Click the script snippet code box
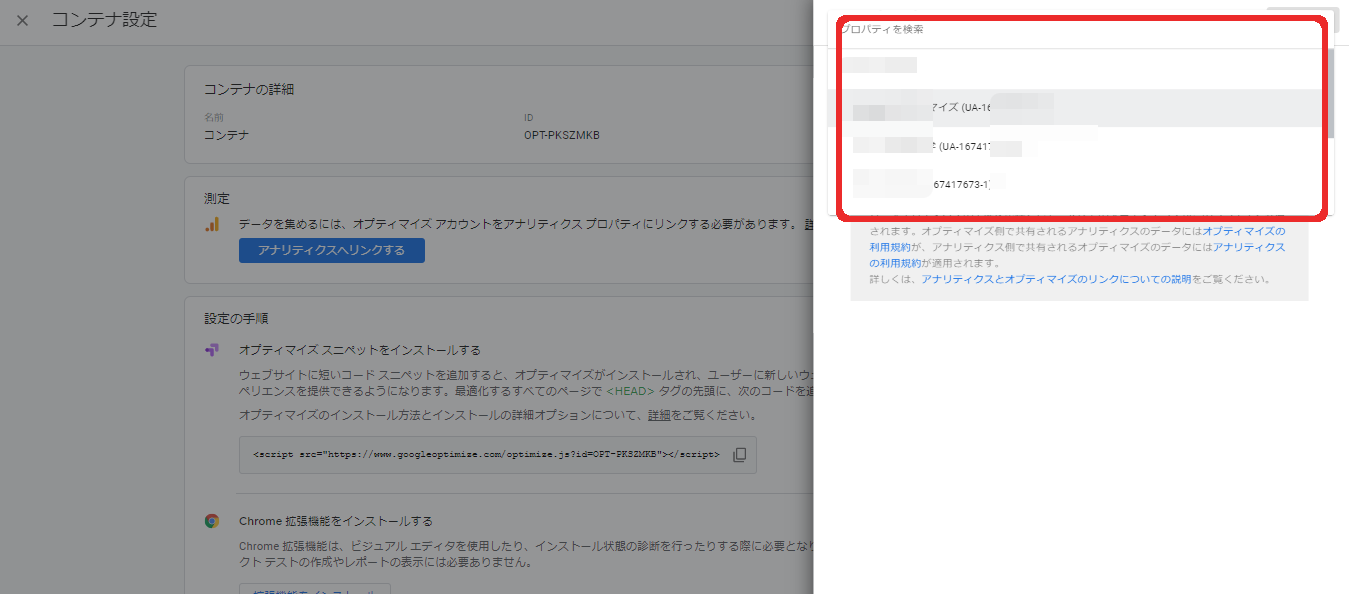1349x594 pixels. [x=498, y=455]
